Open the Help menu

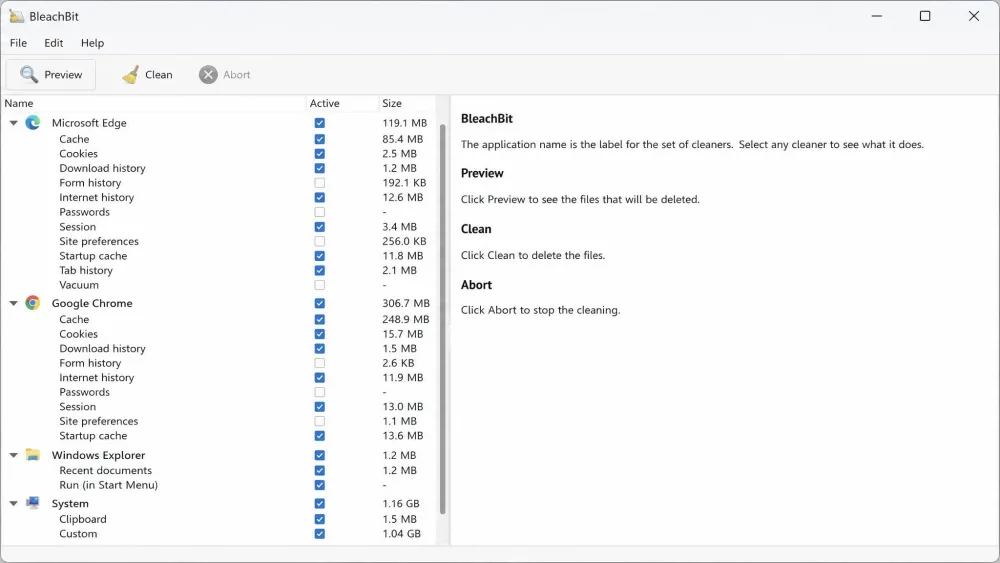click(92, 43)
